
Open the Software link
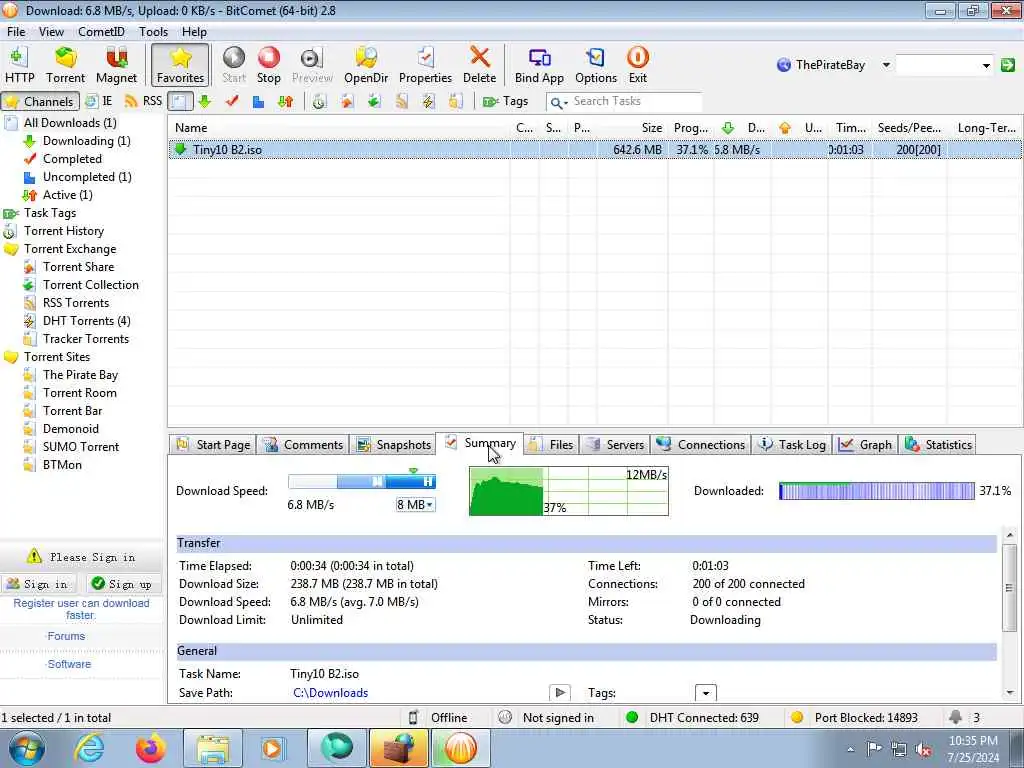69,664
